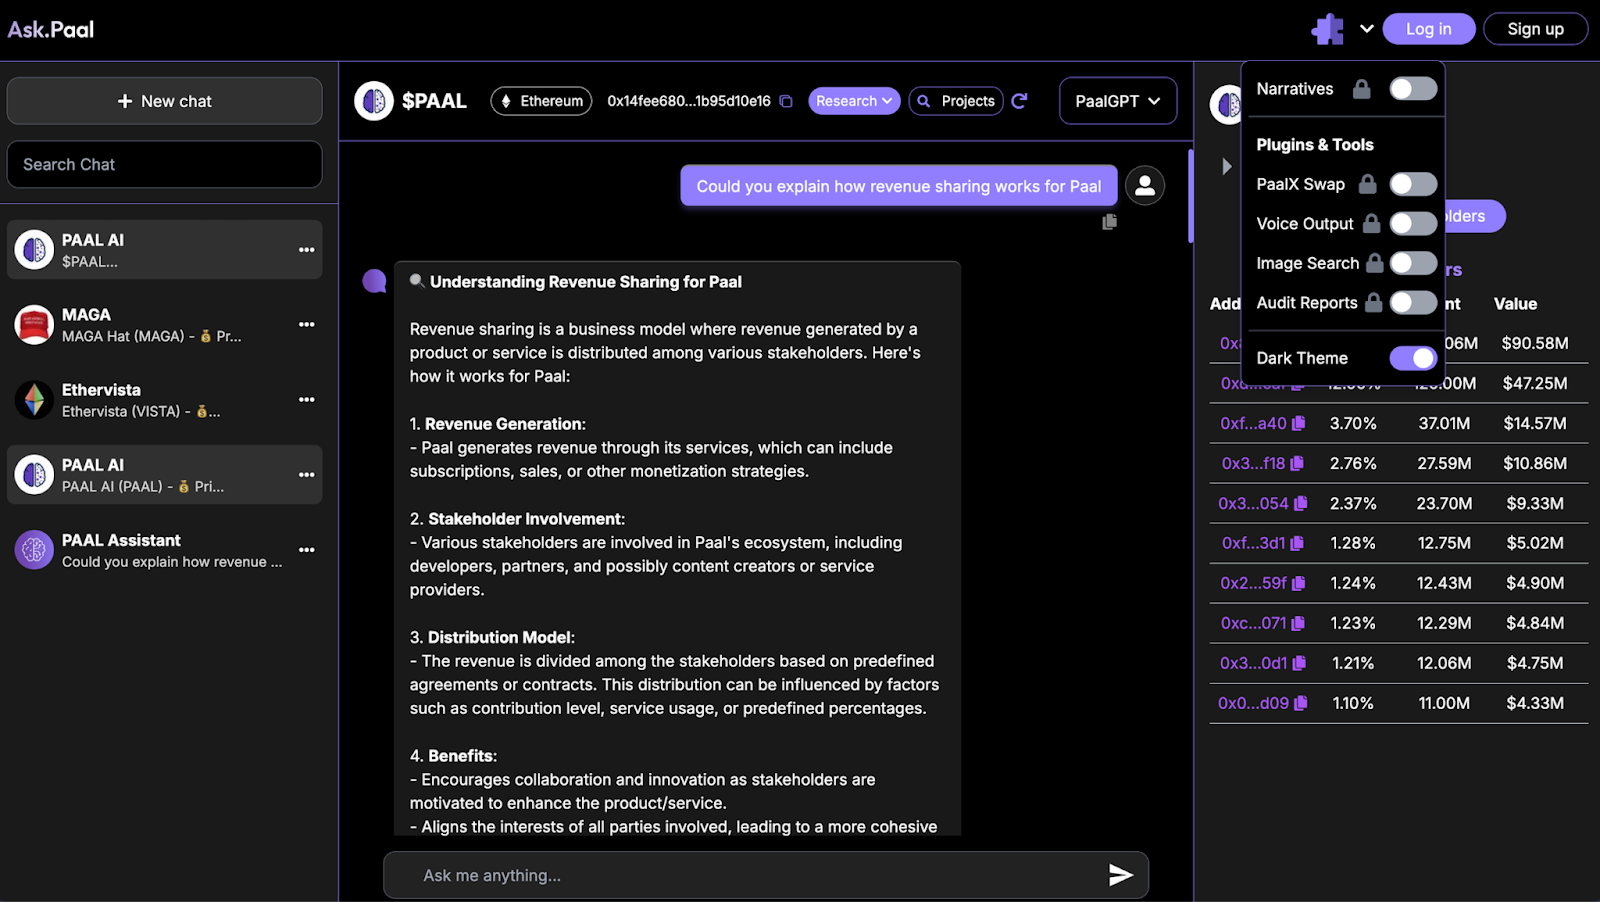
Task: Click the lock icon next to Audit Reports
Action: 1374,302
